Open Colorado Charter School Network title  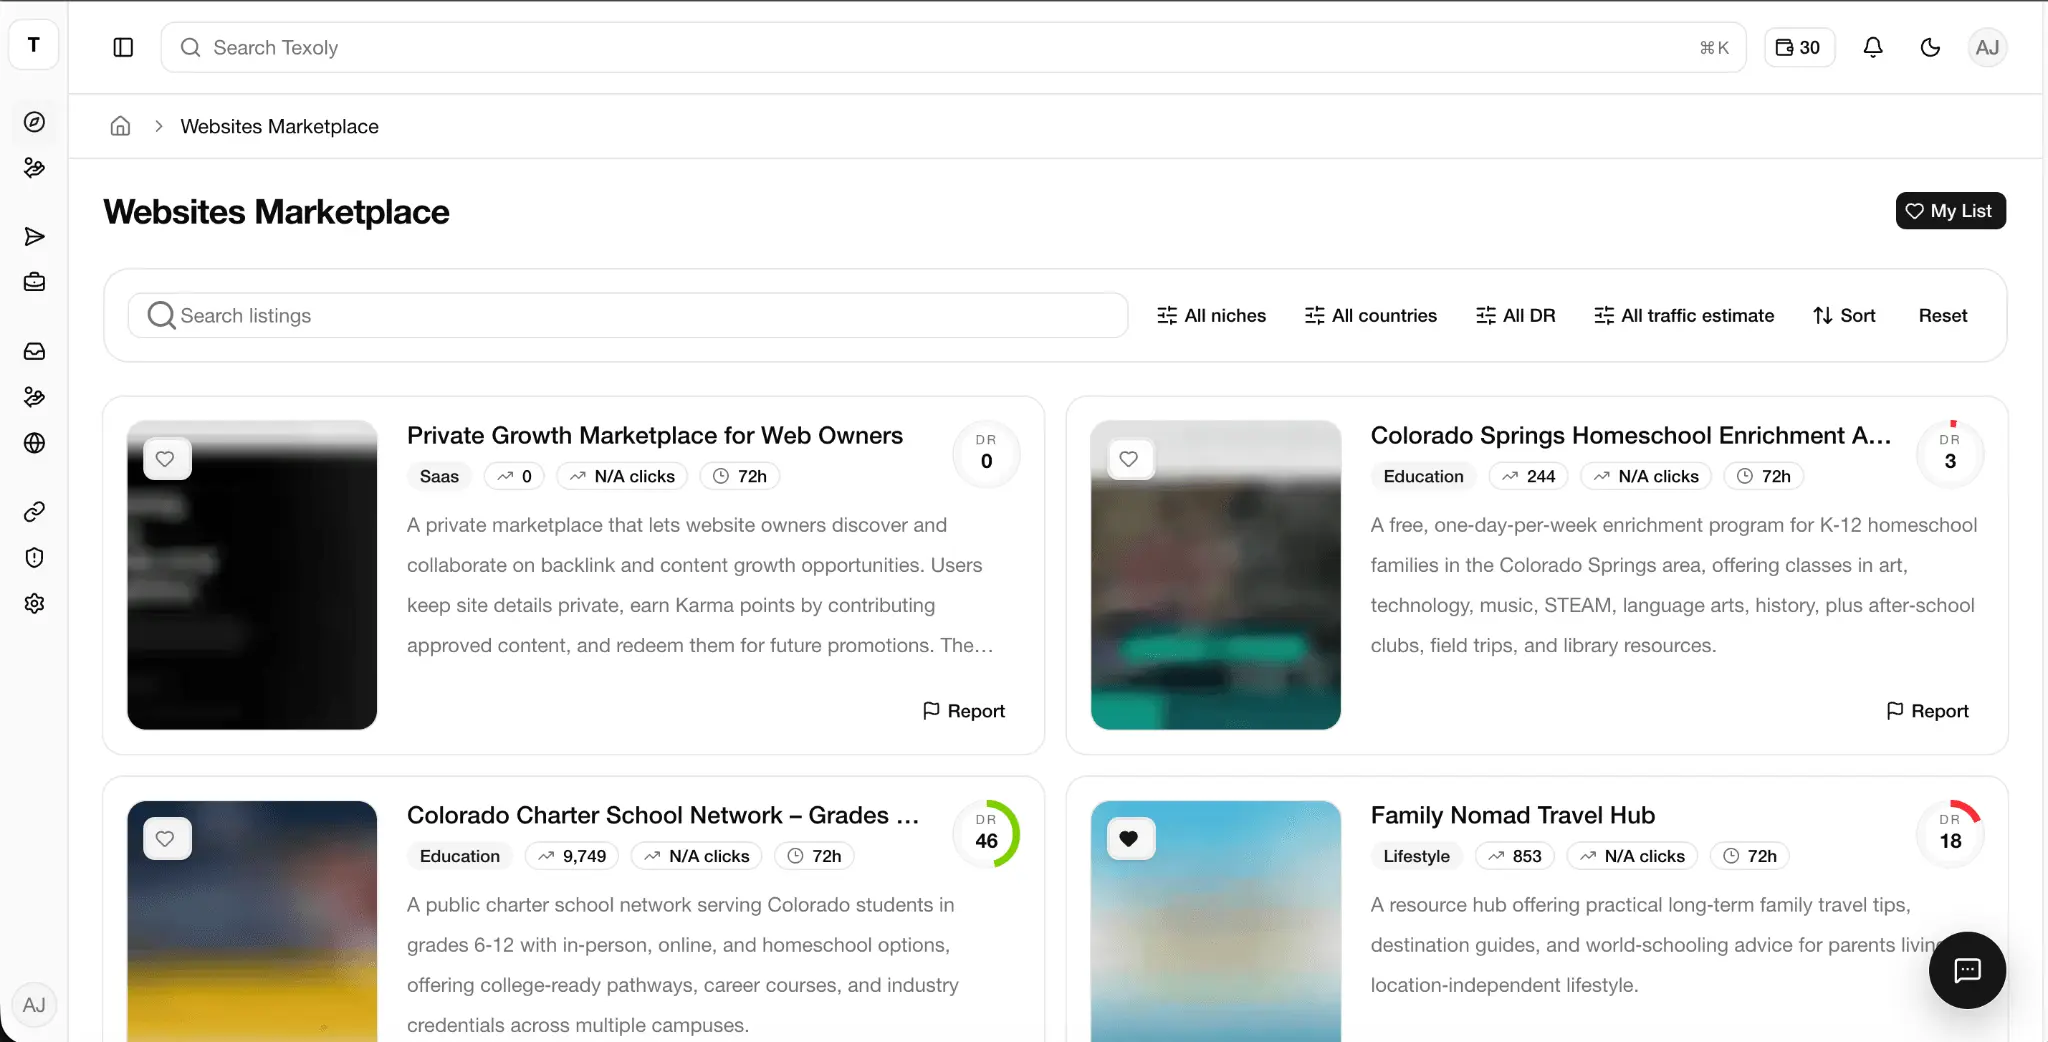click(x=662, y=815)
